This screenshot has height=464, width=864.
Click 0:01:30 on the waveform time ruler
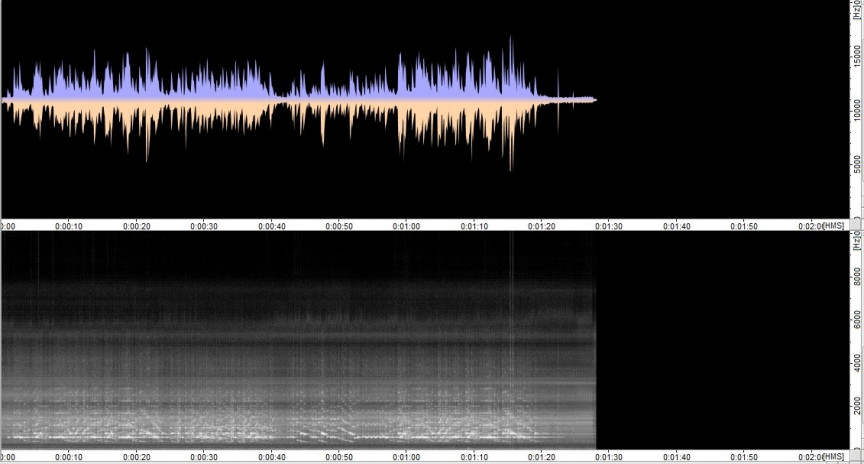coord(609,226)
